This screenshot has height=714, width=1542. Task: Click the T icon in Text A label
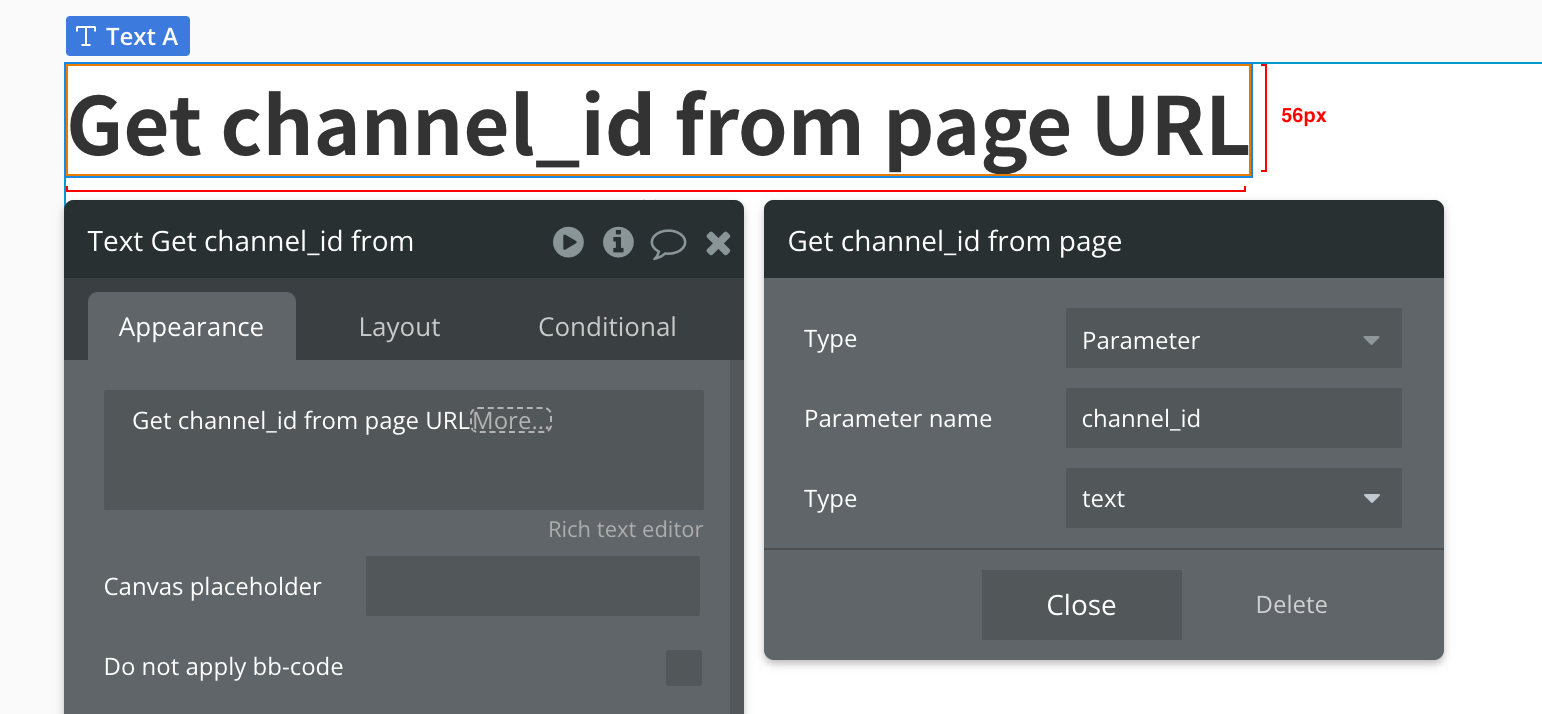pyautogui.click(x=87, y=37)
